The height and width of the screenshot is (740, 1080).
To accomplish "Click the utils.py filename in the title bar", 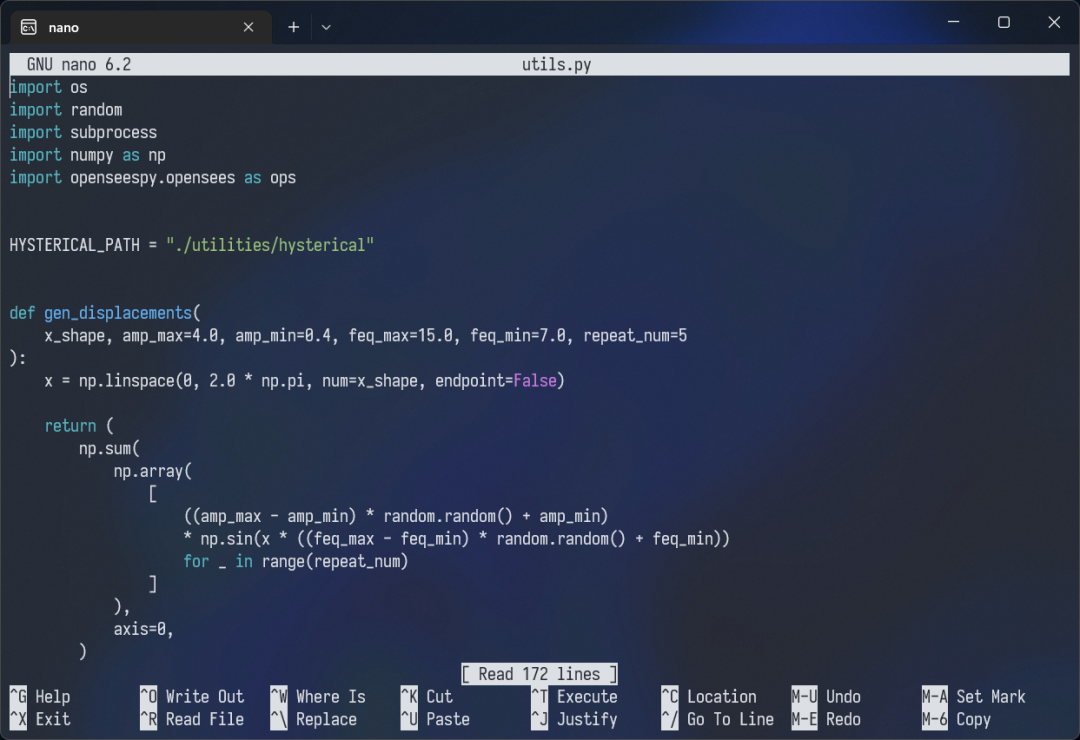I will tap(557, 65).
